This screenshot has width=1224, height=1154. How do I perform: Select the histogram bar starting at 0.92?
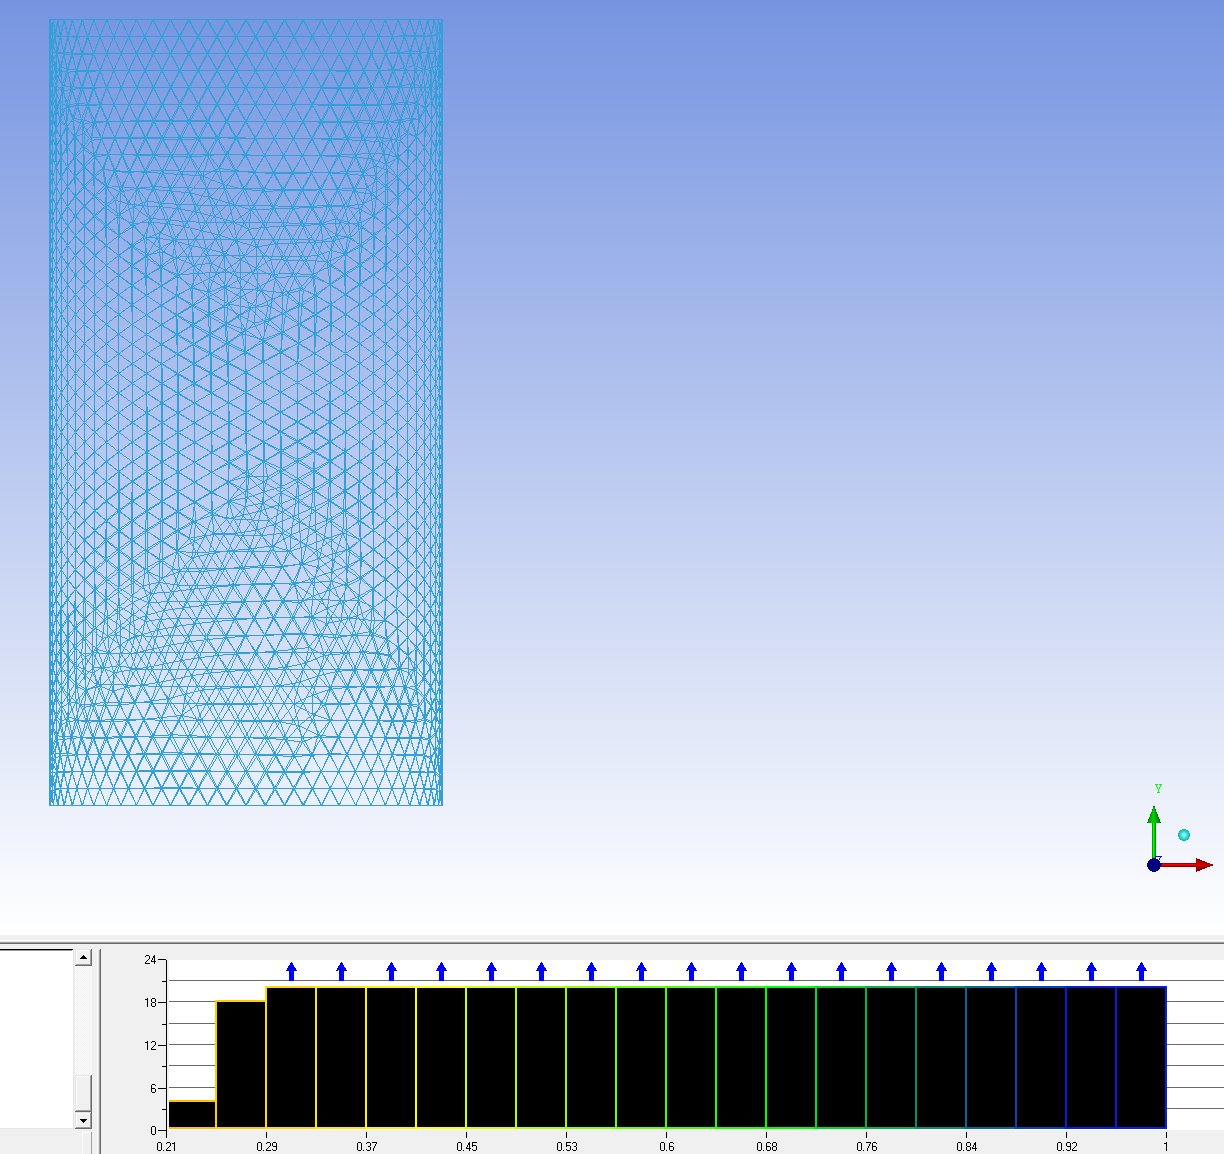1091,1058
